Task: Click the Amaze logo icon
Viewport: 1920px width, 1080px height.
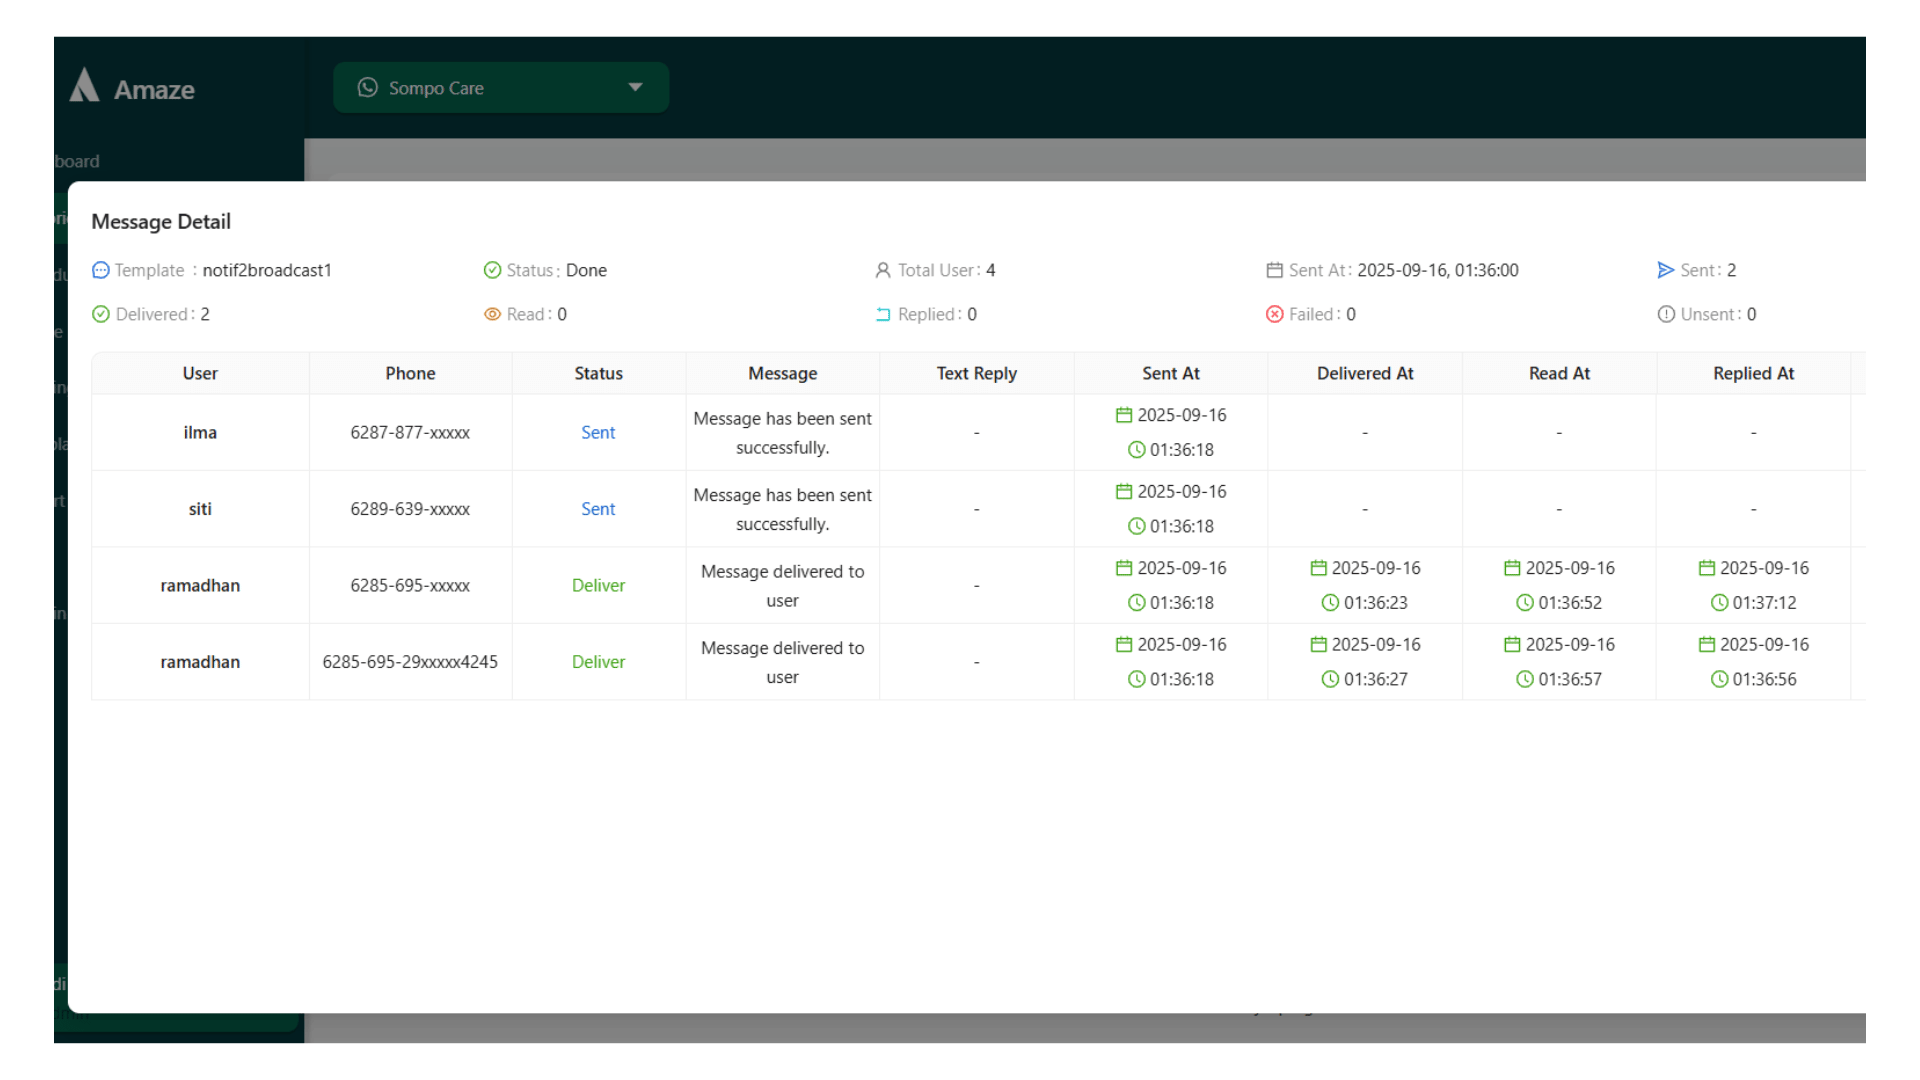Action: point(85,86)
